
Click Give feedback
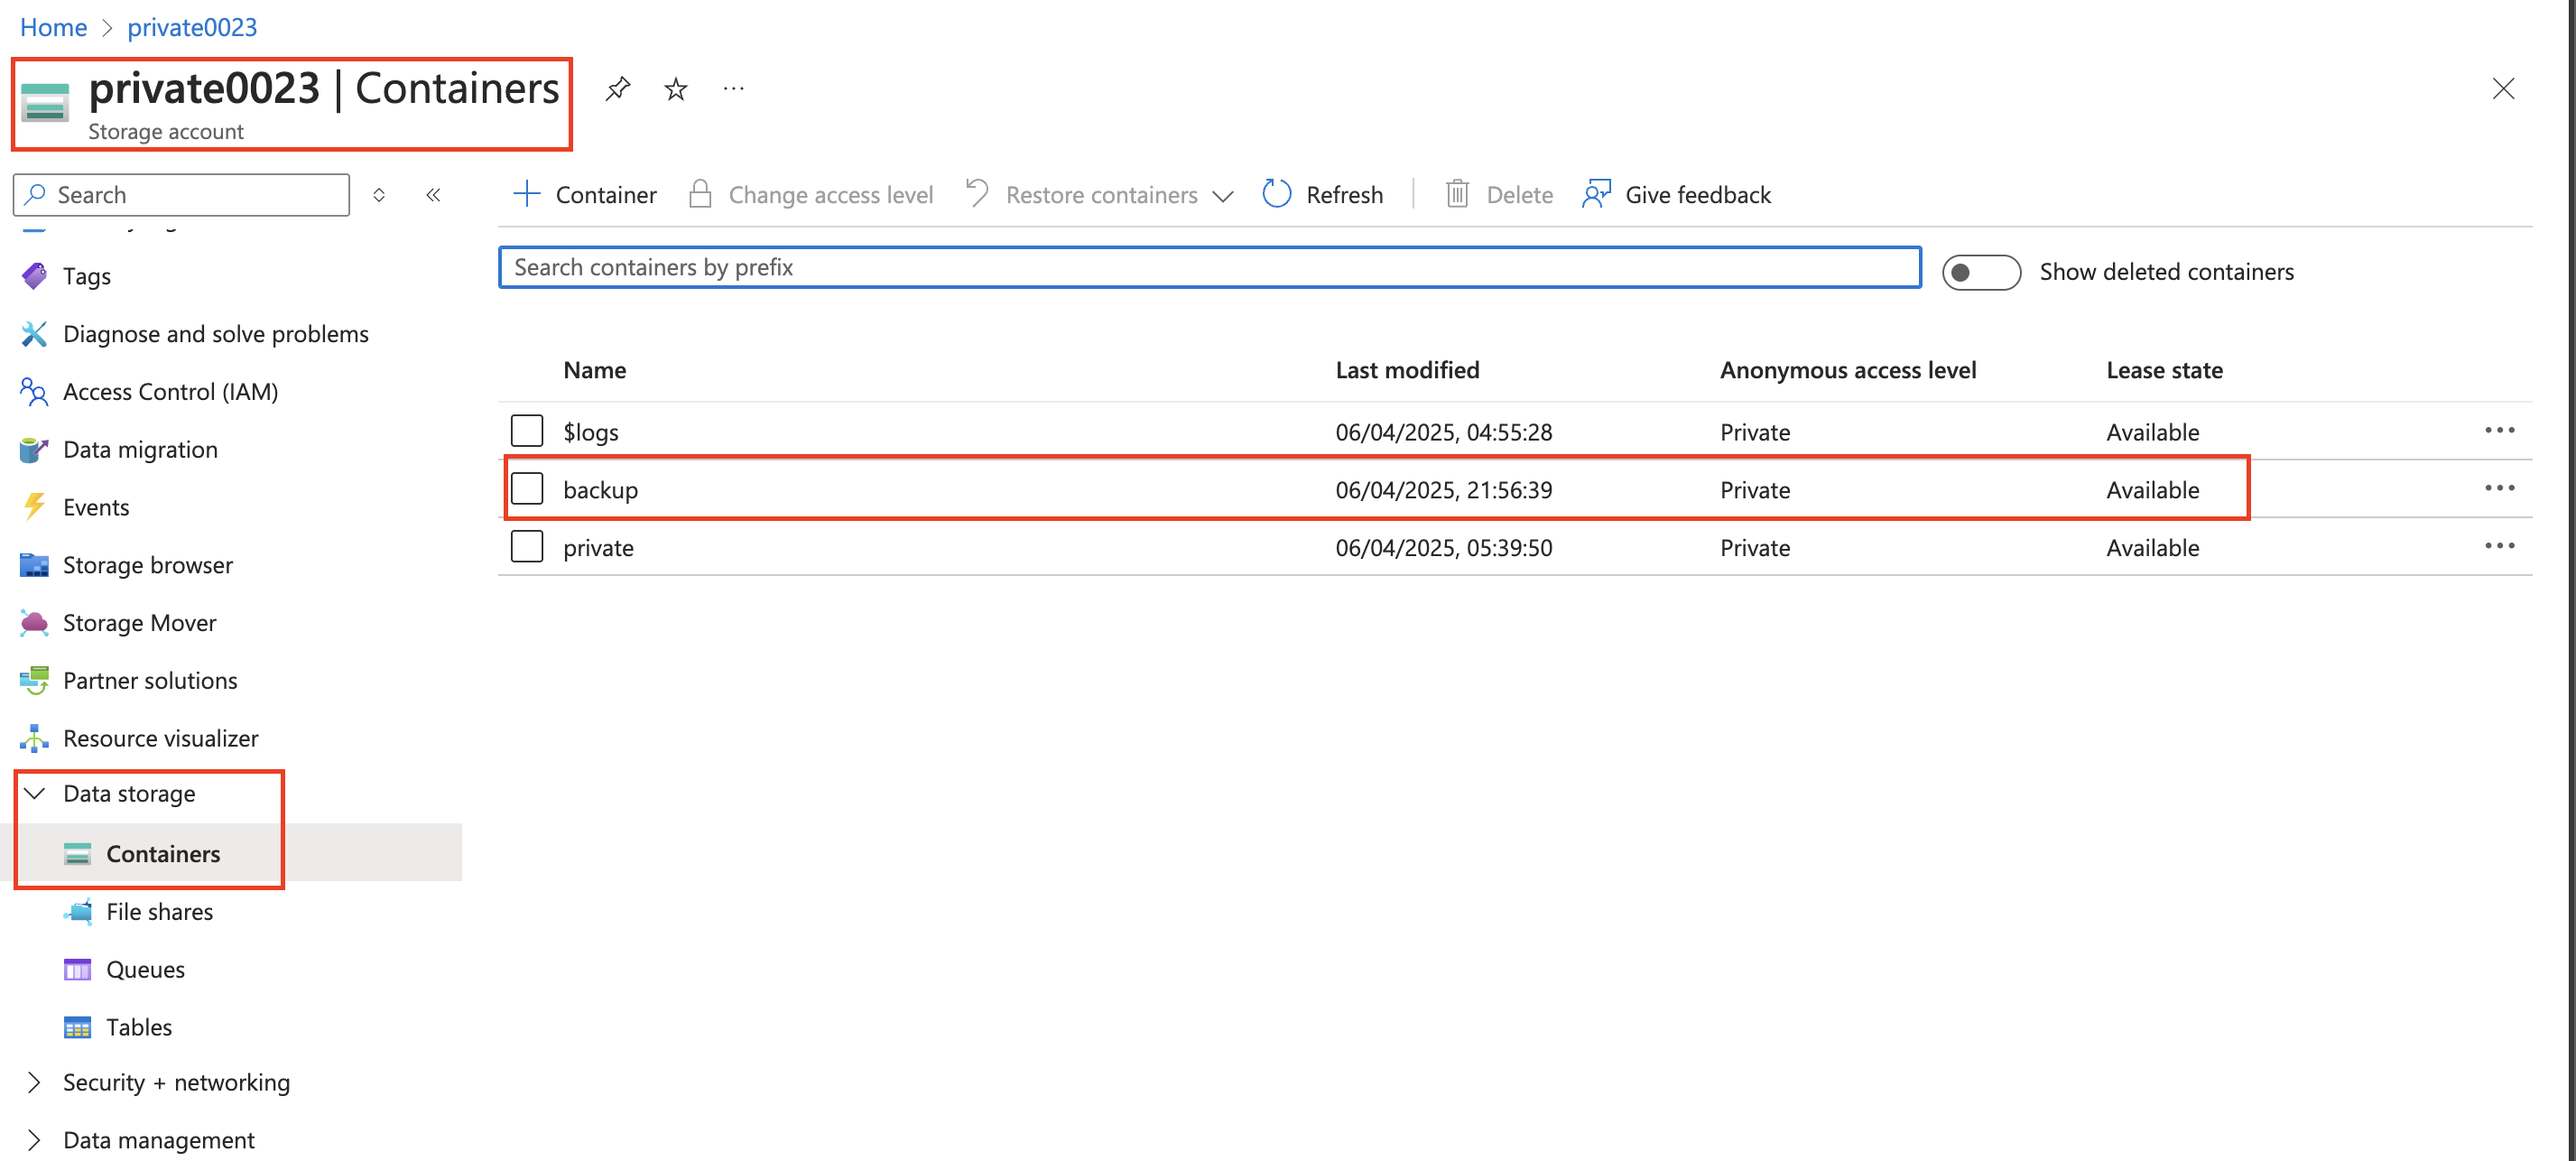[x=1677, y=195]
